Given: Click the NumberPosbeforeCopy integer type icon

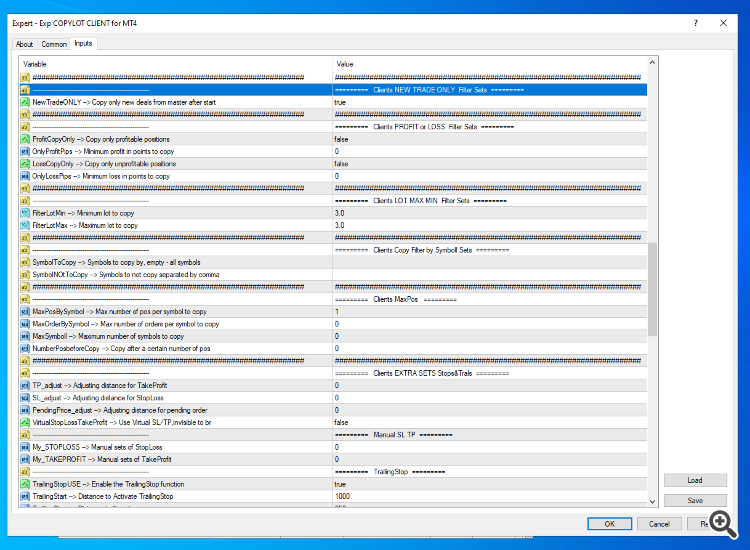Looking at the screenshot, I should 25,349.
